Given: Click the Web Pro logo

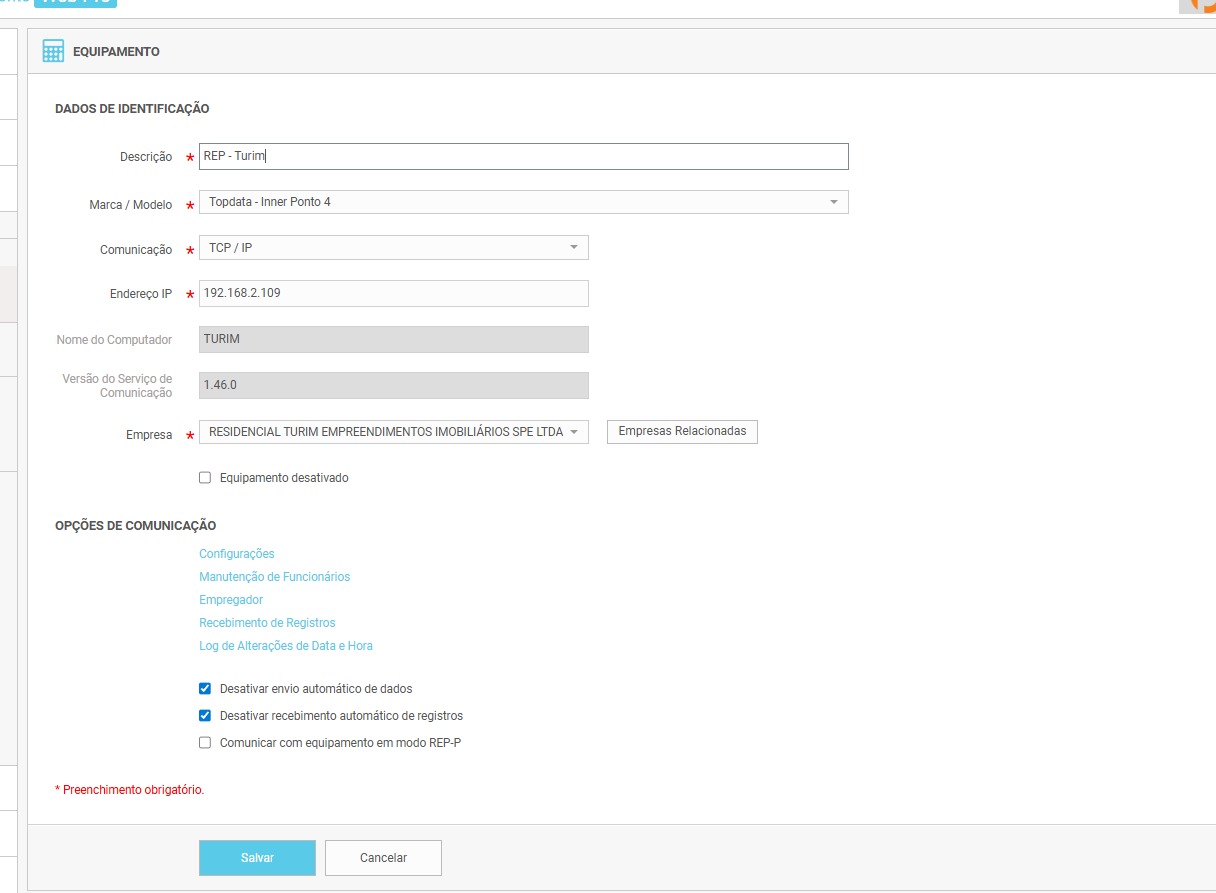Looking at the screenshot, I should click(x=75, y=3).
